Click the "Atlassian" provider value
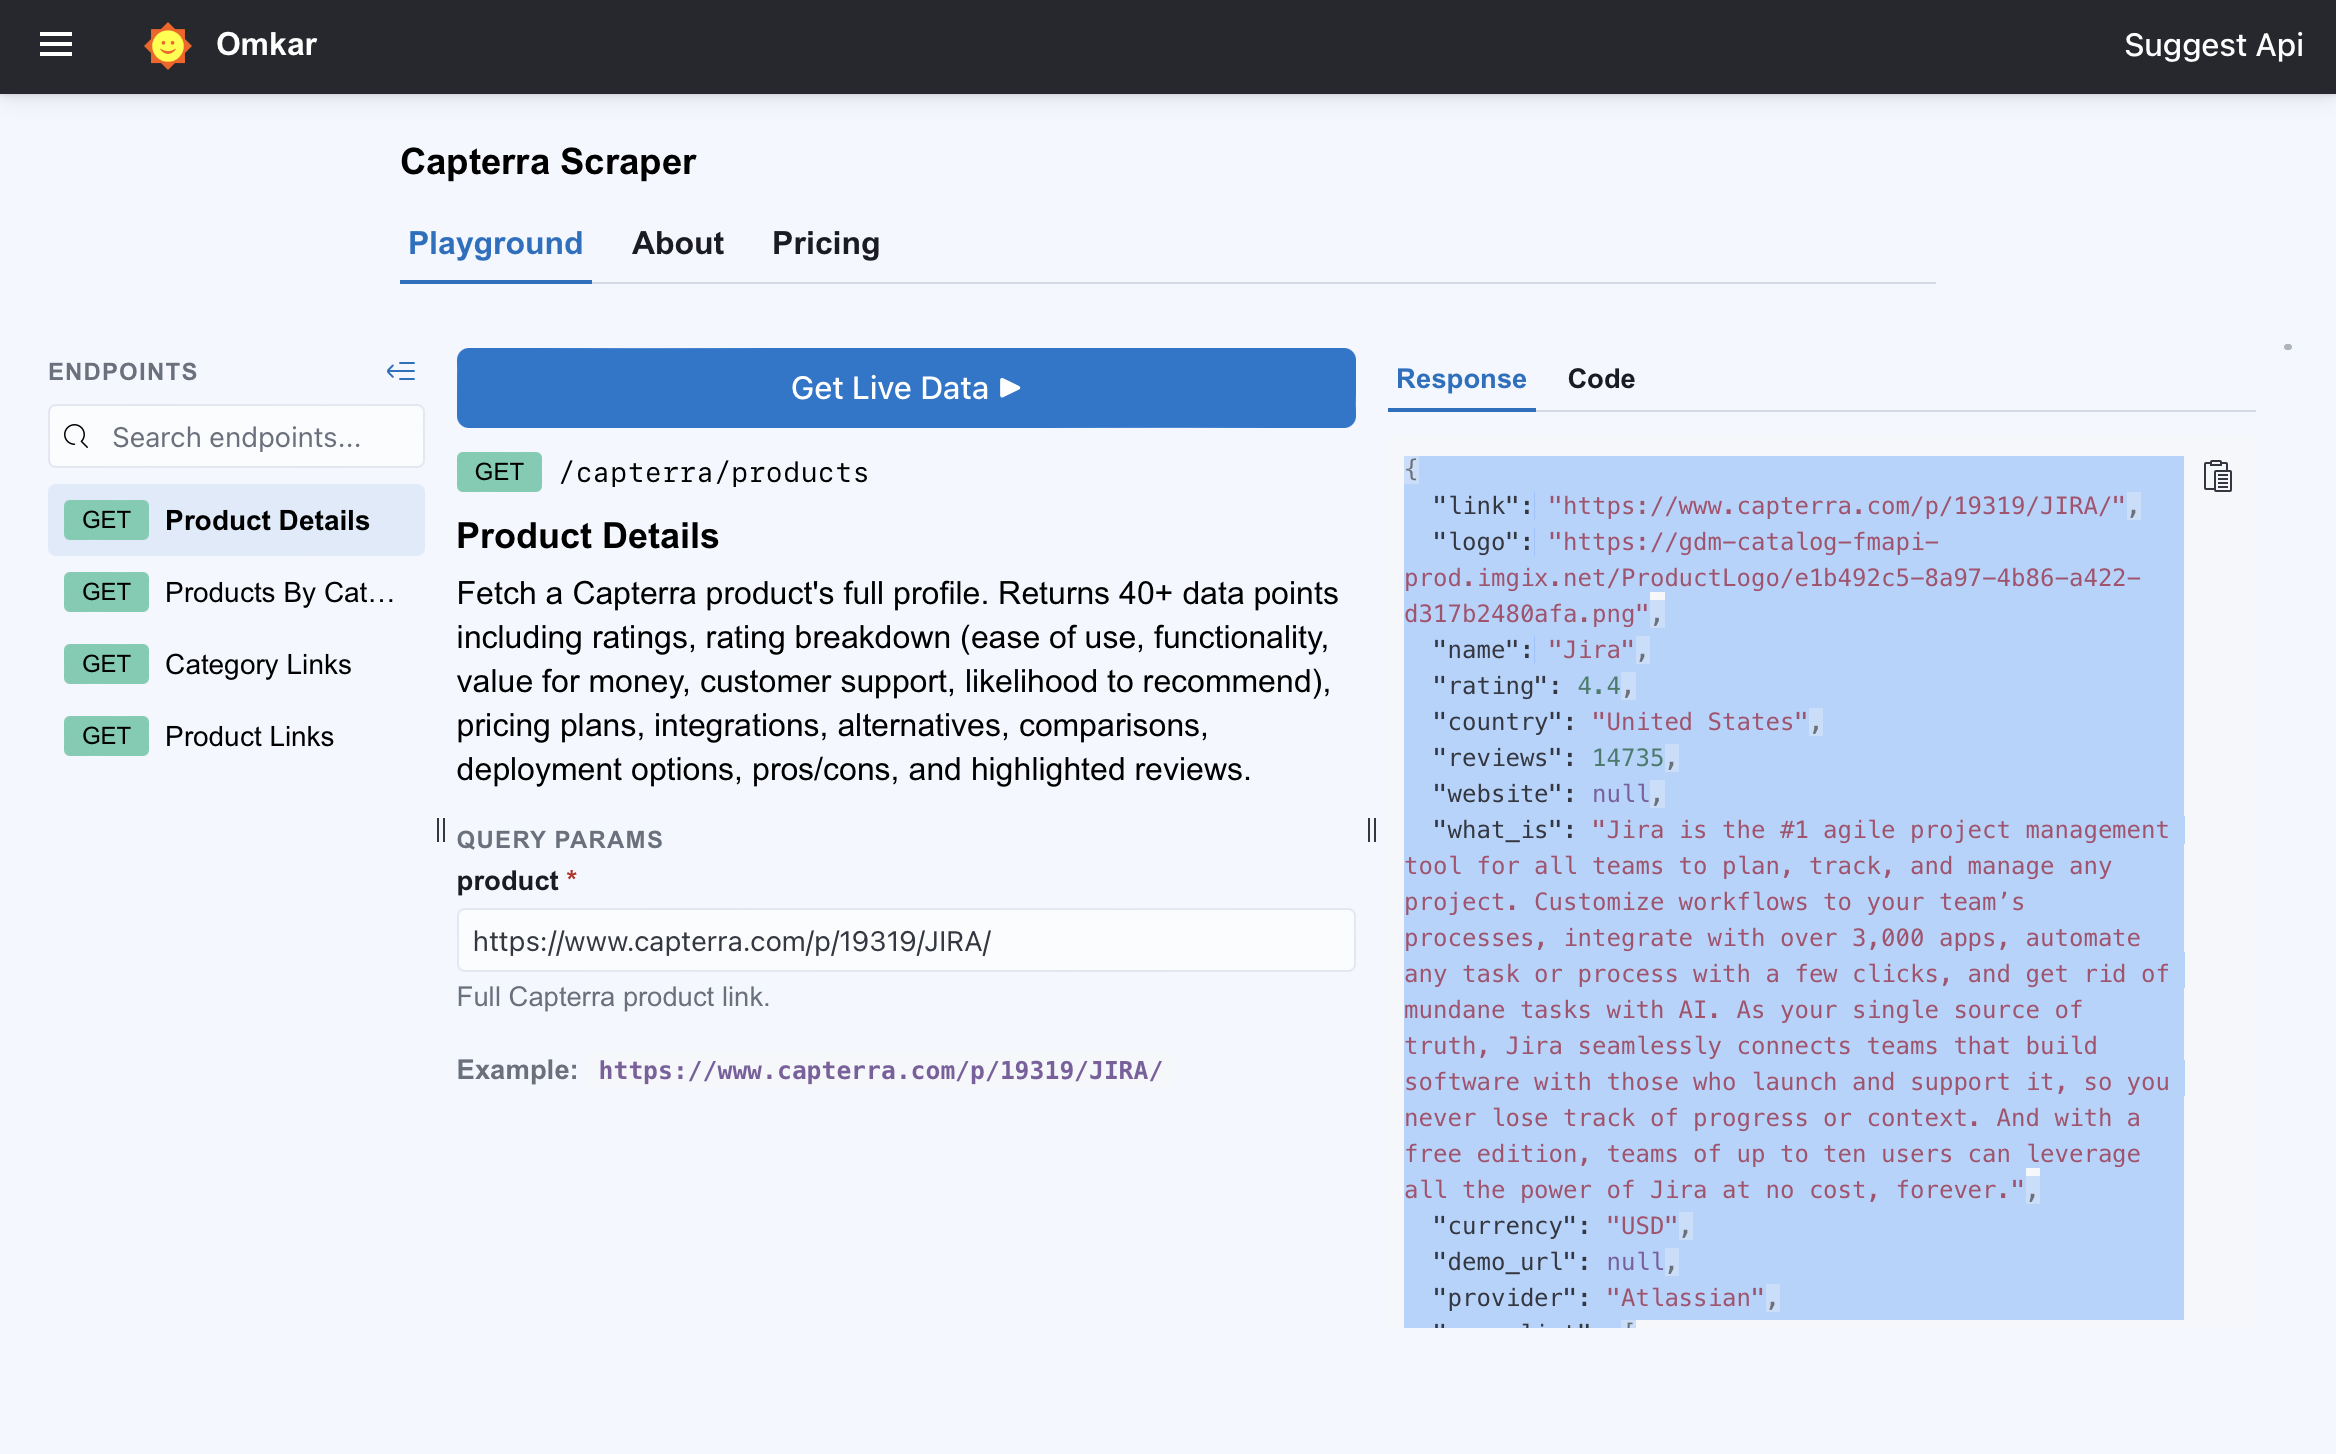Screen dimensions: 2336x1454 pyautogui.click(x=1685, y=1298)
